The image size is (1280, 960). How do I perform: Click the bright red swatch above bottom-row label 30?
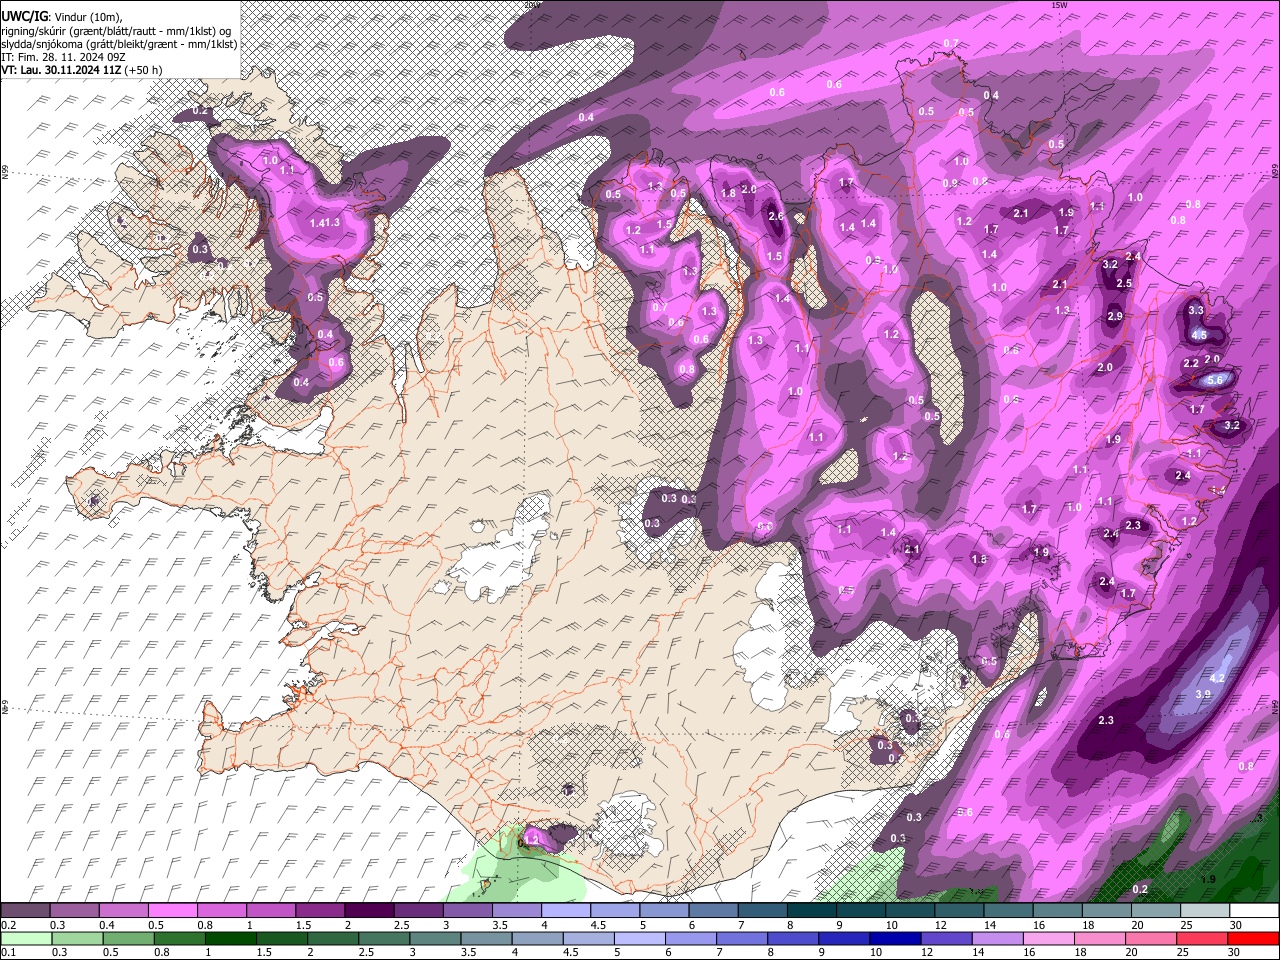point(1254,938)
